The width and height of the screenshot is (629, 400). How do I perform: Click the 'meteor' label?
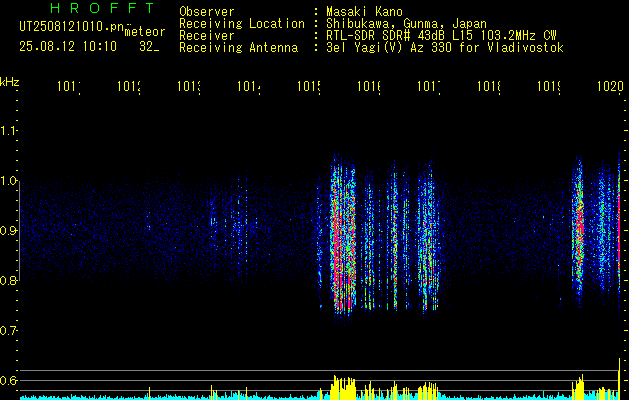[x=145, y=32]
